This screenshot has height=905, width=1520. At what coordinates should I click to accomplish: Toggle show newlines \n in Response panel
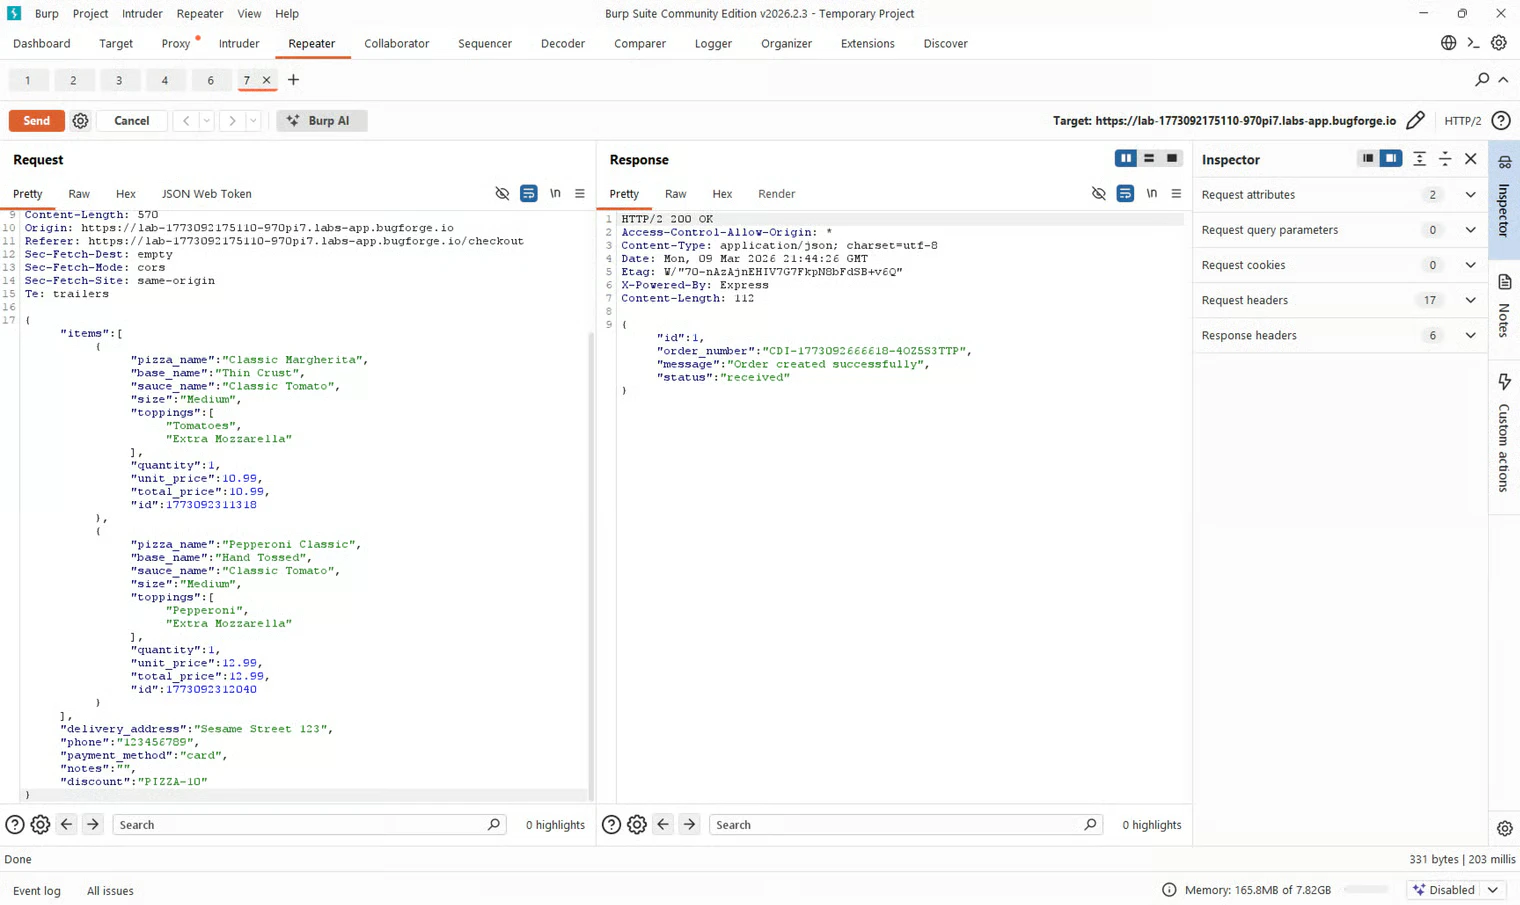point(1152,194)
